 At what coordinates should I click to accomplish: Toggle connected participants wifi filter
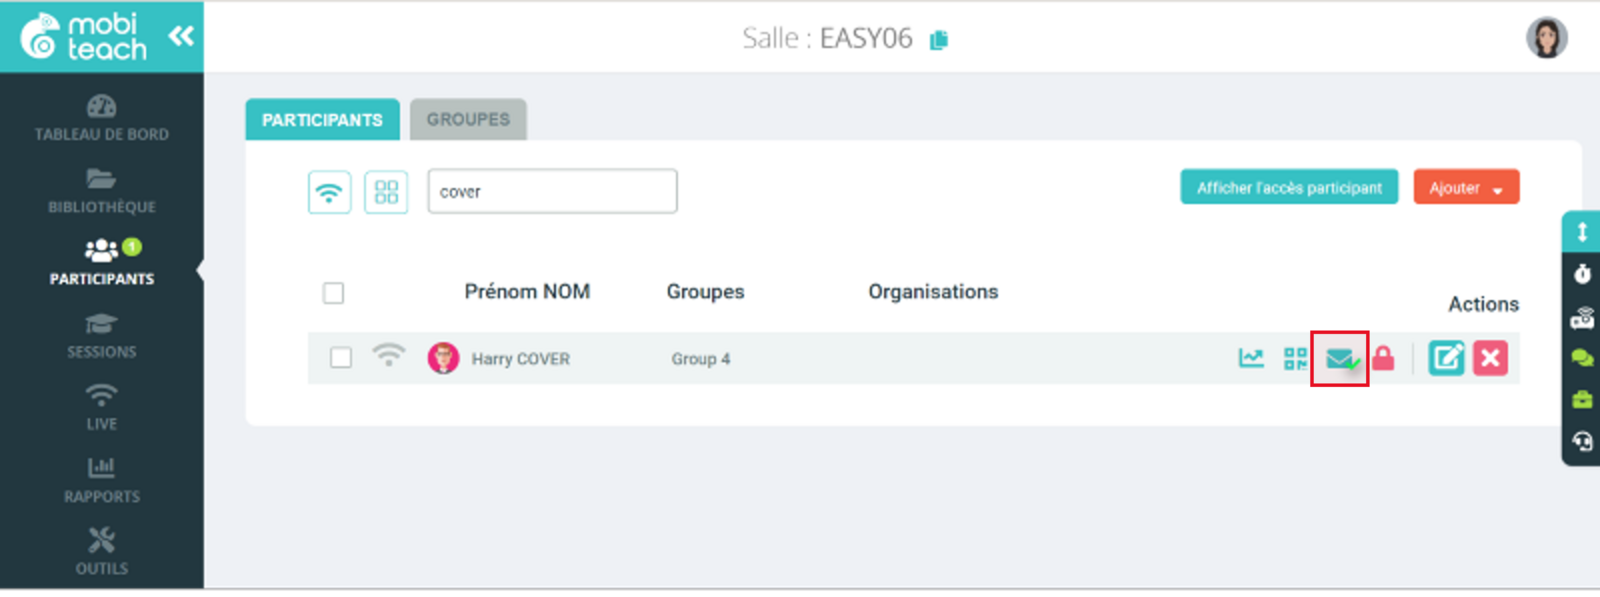[x=329, y=192]
